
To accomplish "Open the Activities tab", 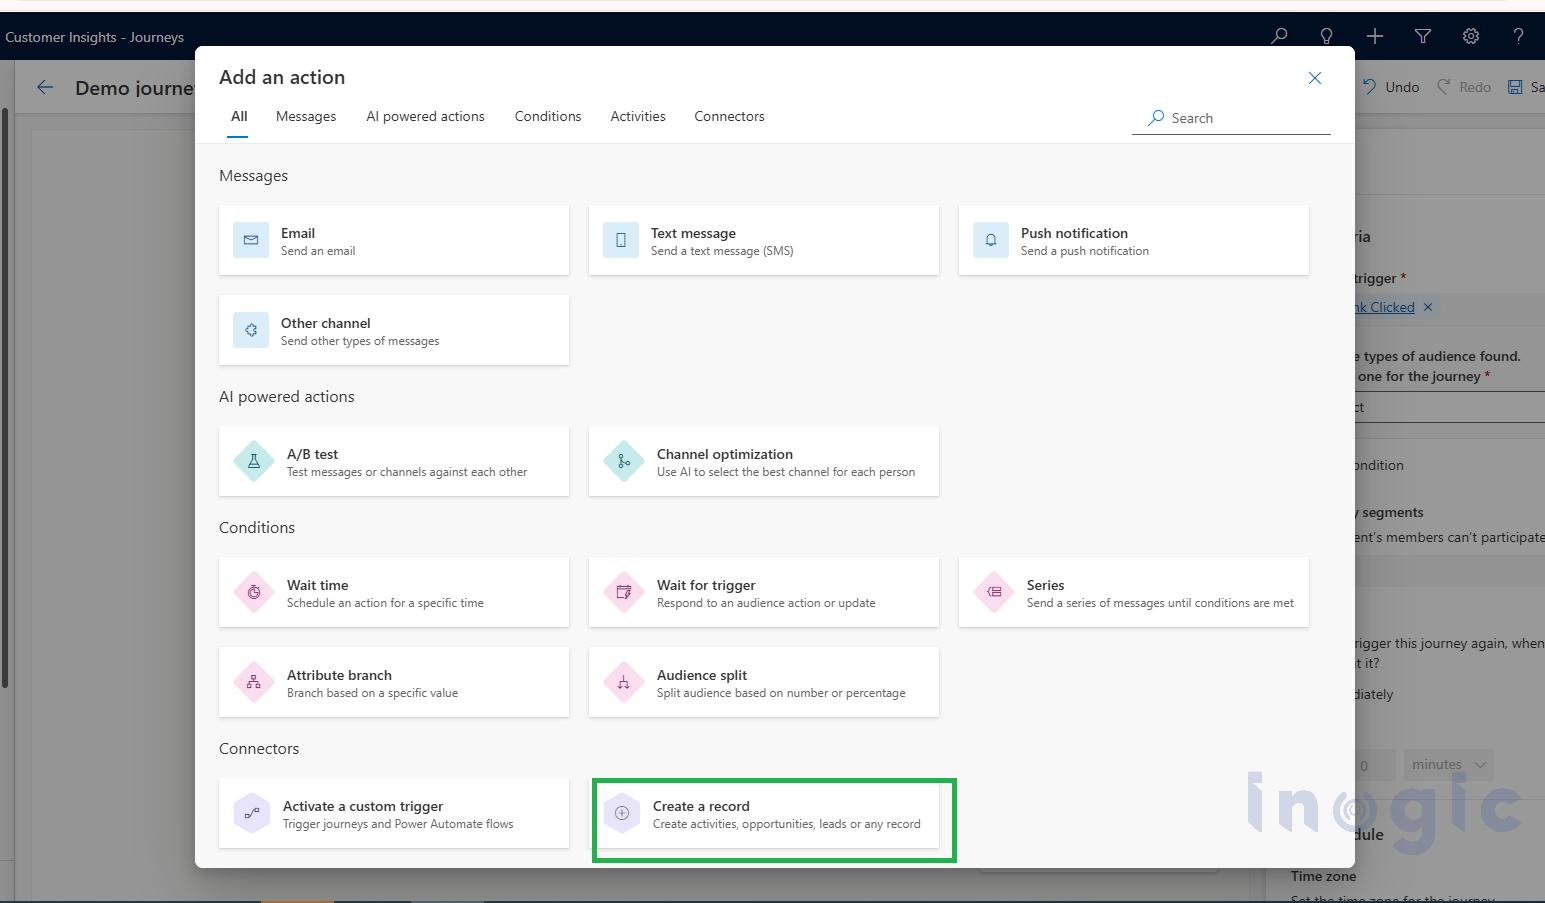I will click(638, 117).
